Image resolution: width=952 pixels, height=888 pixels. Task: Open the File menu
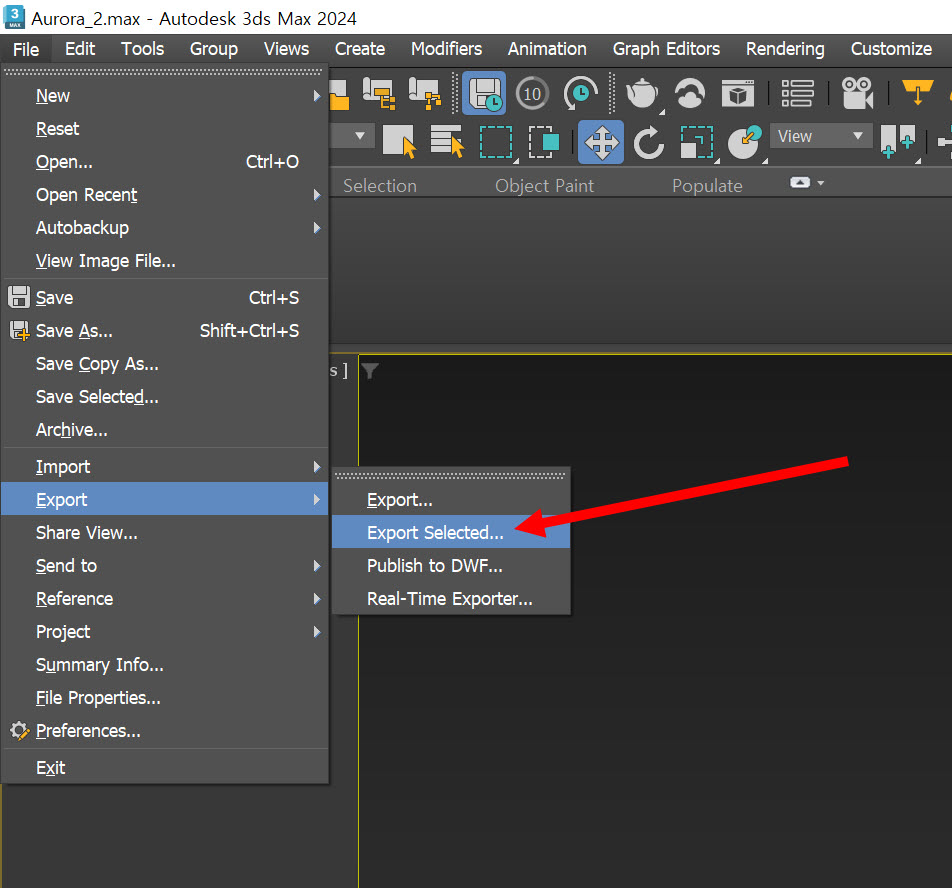point(26,49)
